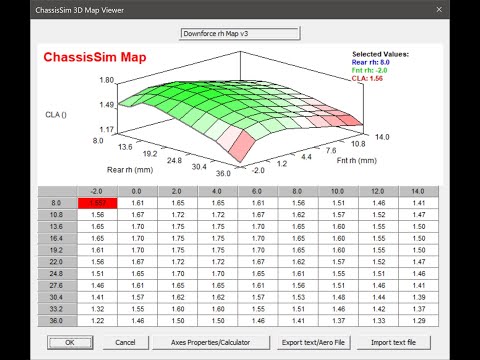Select the -2.0 column header
This screenshot has width=480, height=360.
[x=98, y=191]
